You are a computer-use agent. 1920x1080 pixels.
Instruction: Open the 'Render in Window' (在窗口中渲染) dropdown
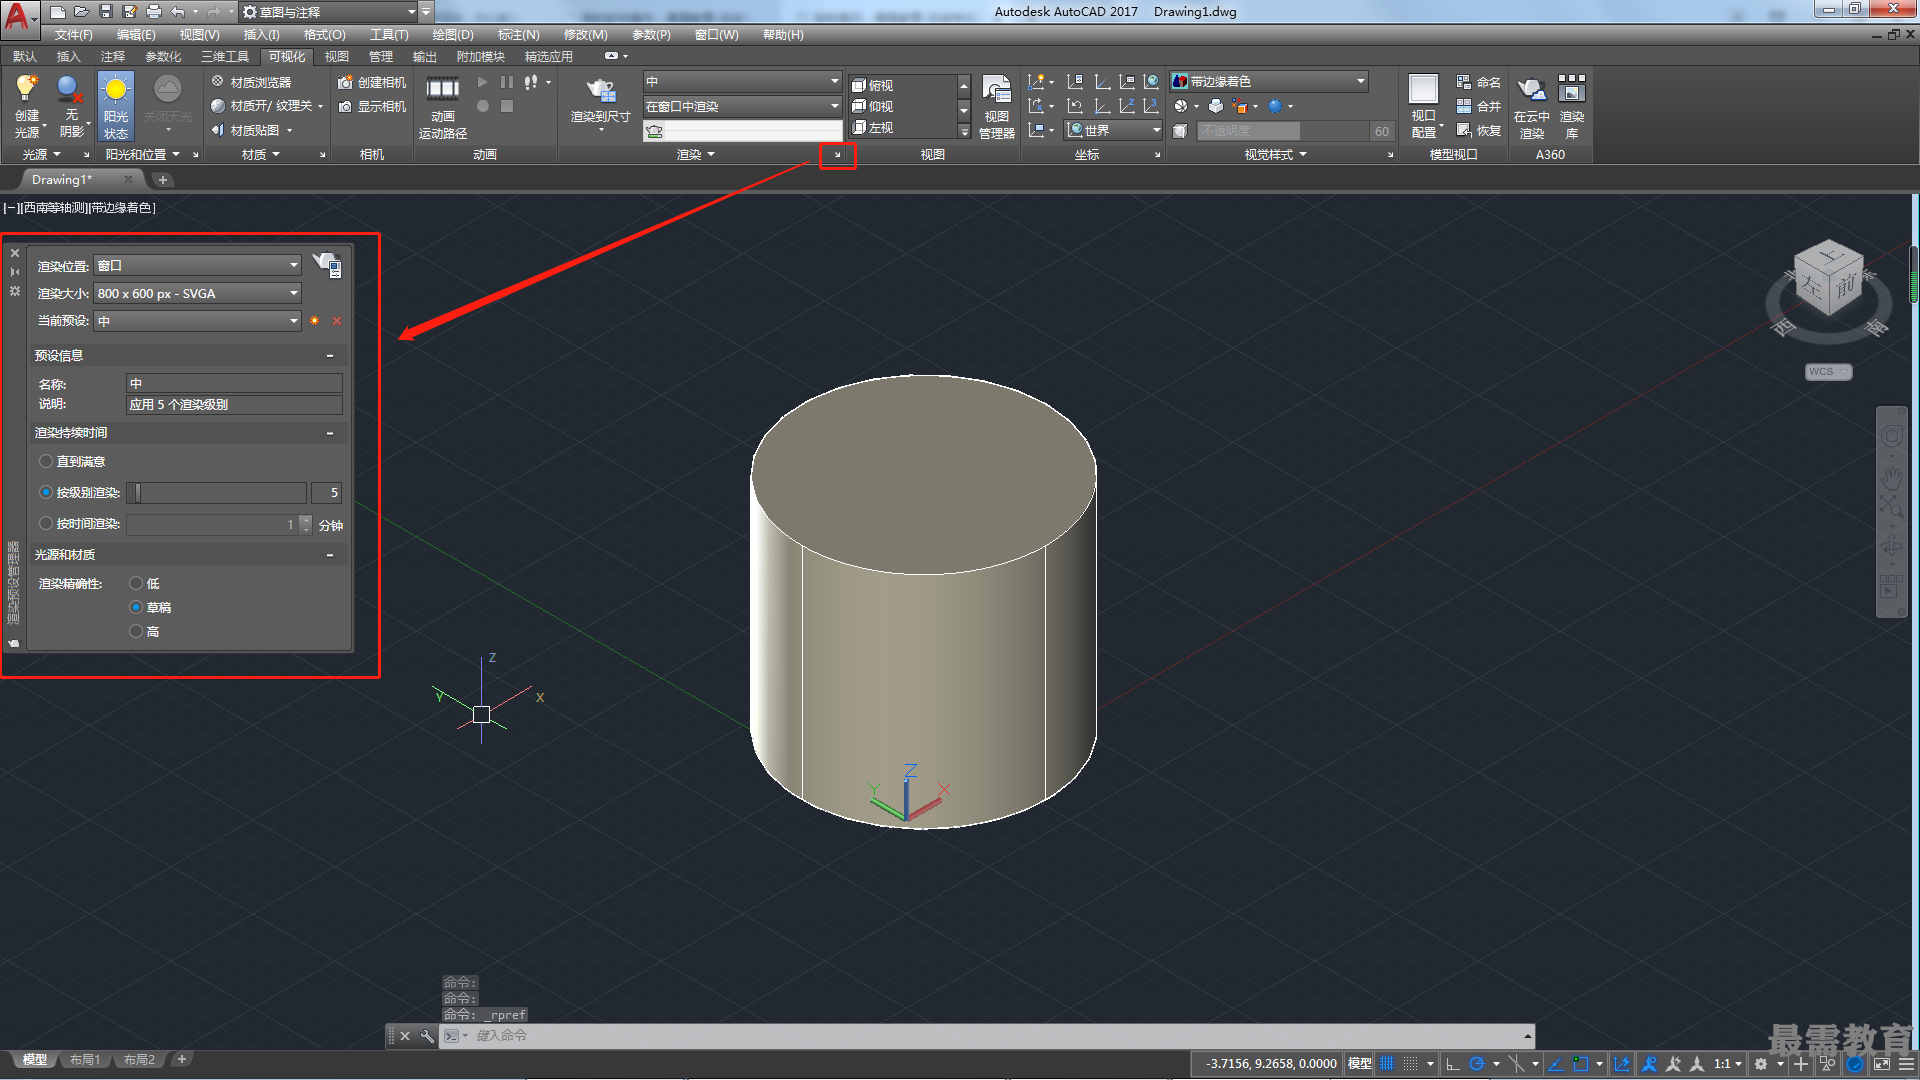click(742, 106)
